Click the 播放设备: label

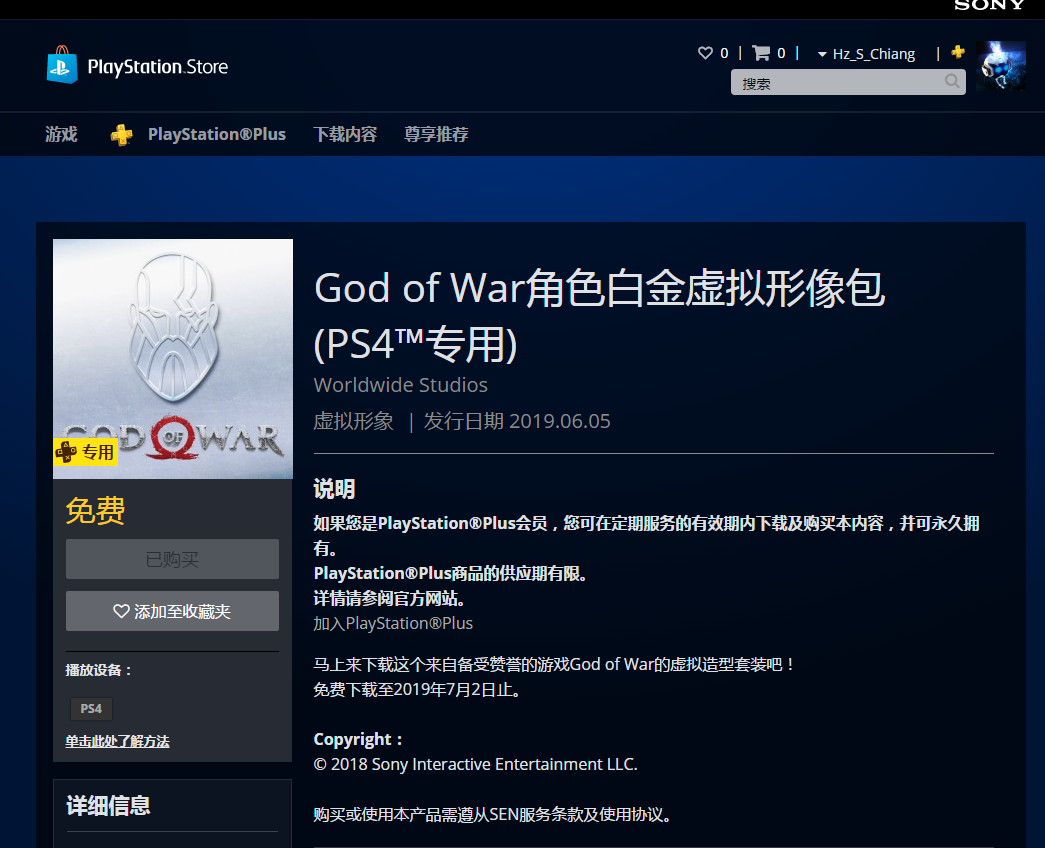pos(99,670)
